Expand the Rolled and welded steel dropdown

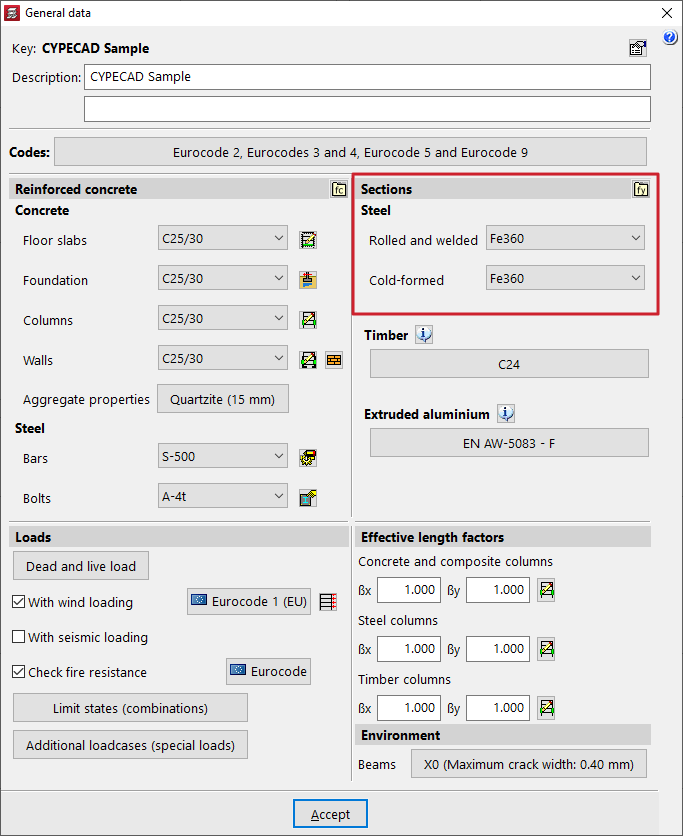[x=565, y=238]
